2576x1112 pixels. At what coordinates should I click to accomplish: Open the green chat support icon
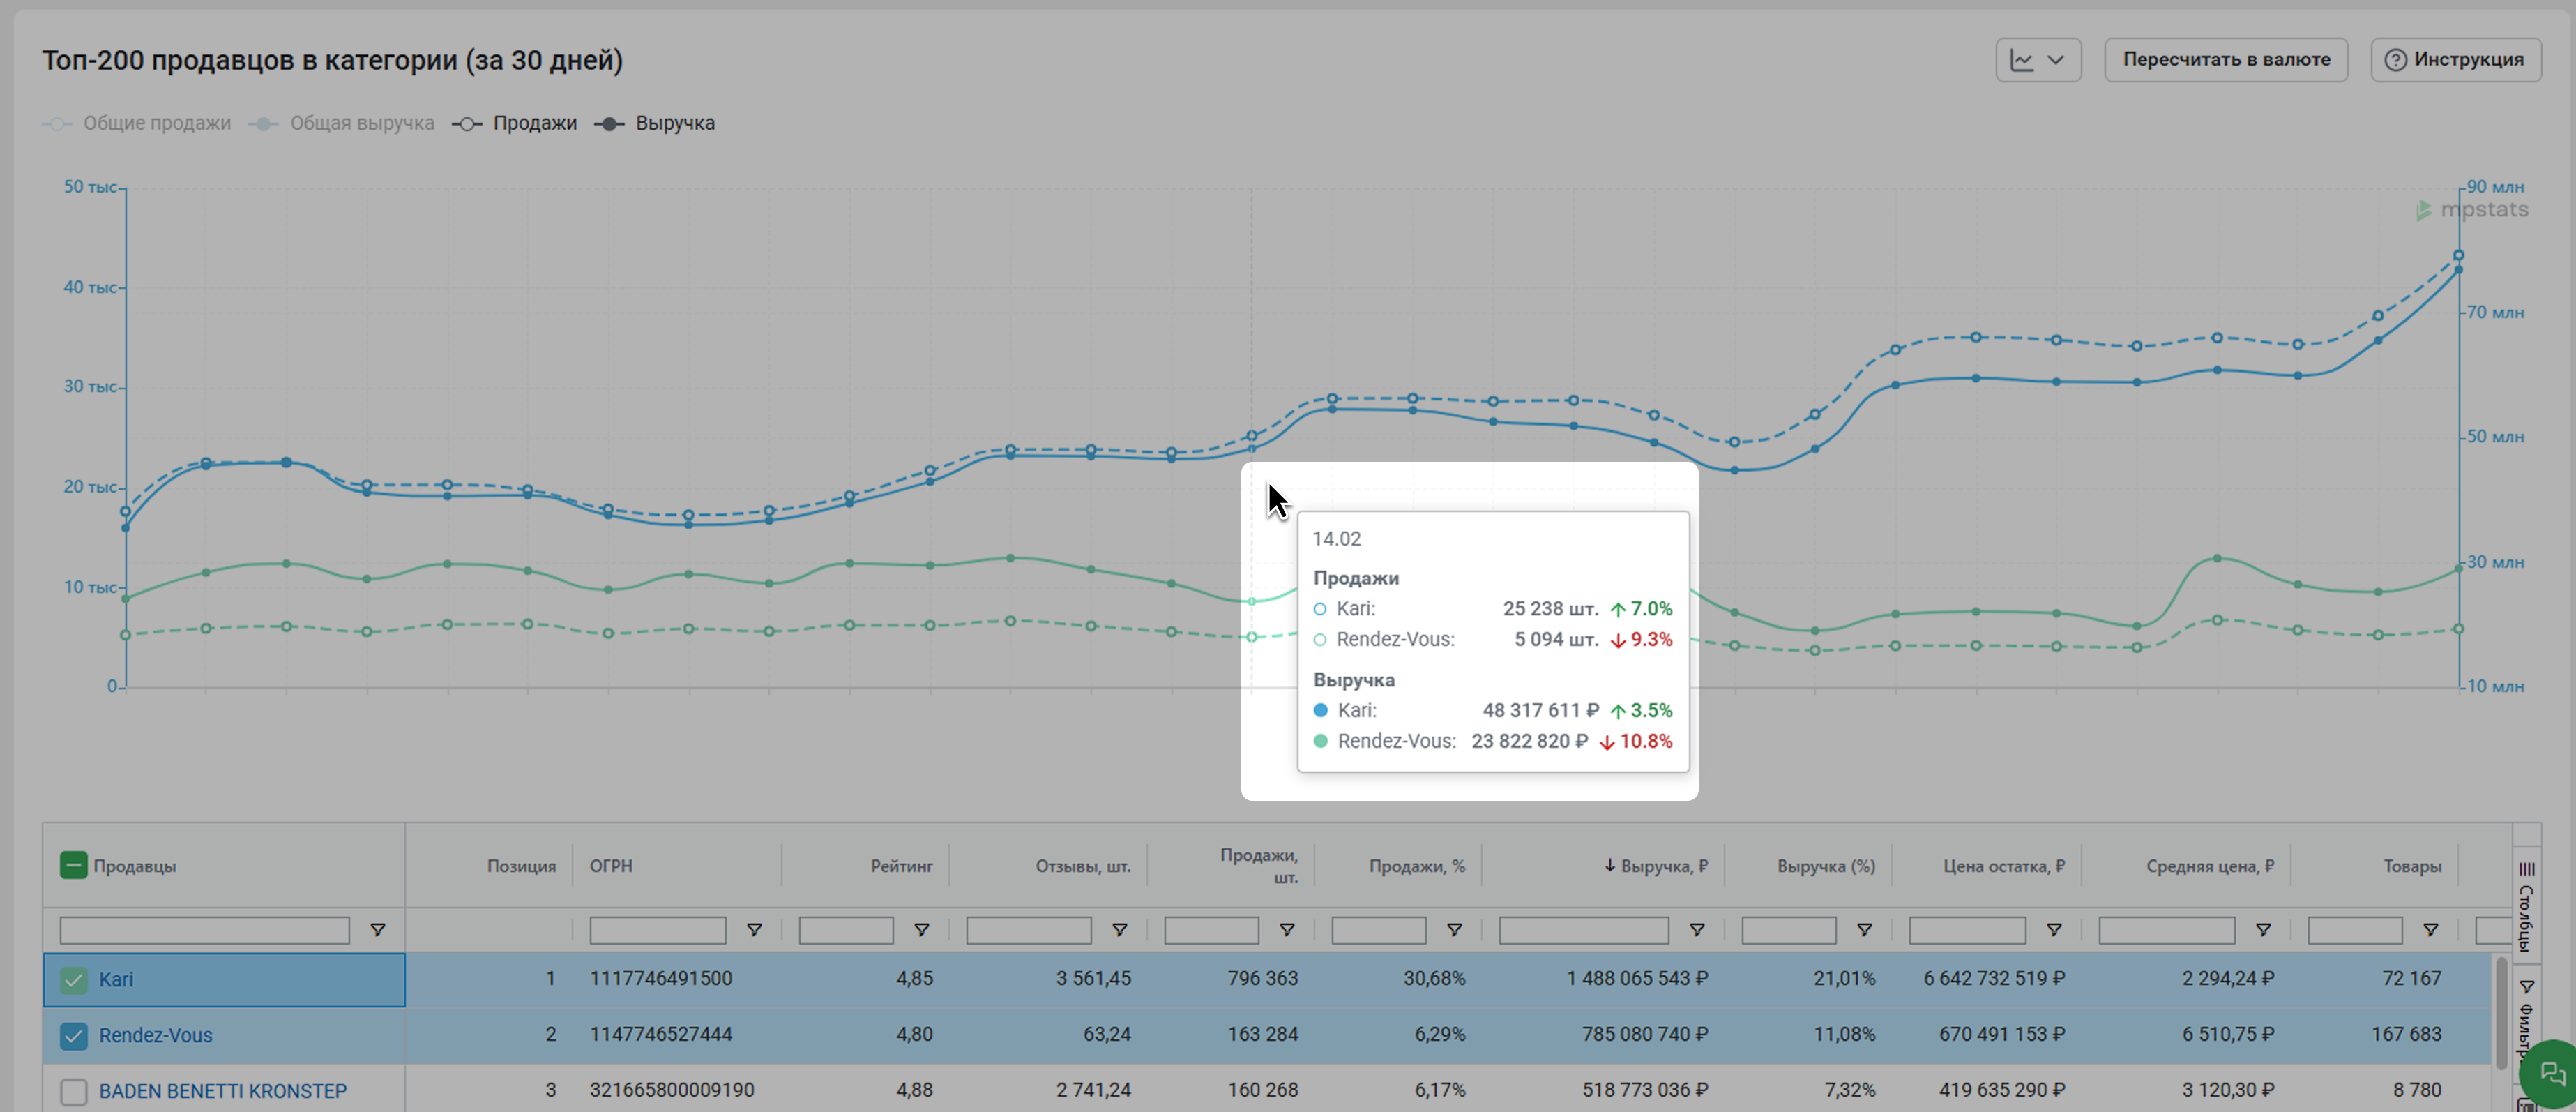tap(2550, 1074)
